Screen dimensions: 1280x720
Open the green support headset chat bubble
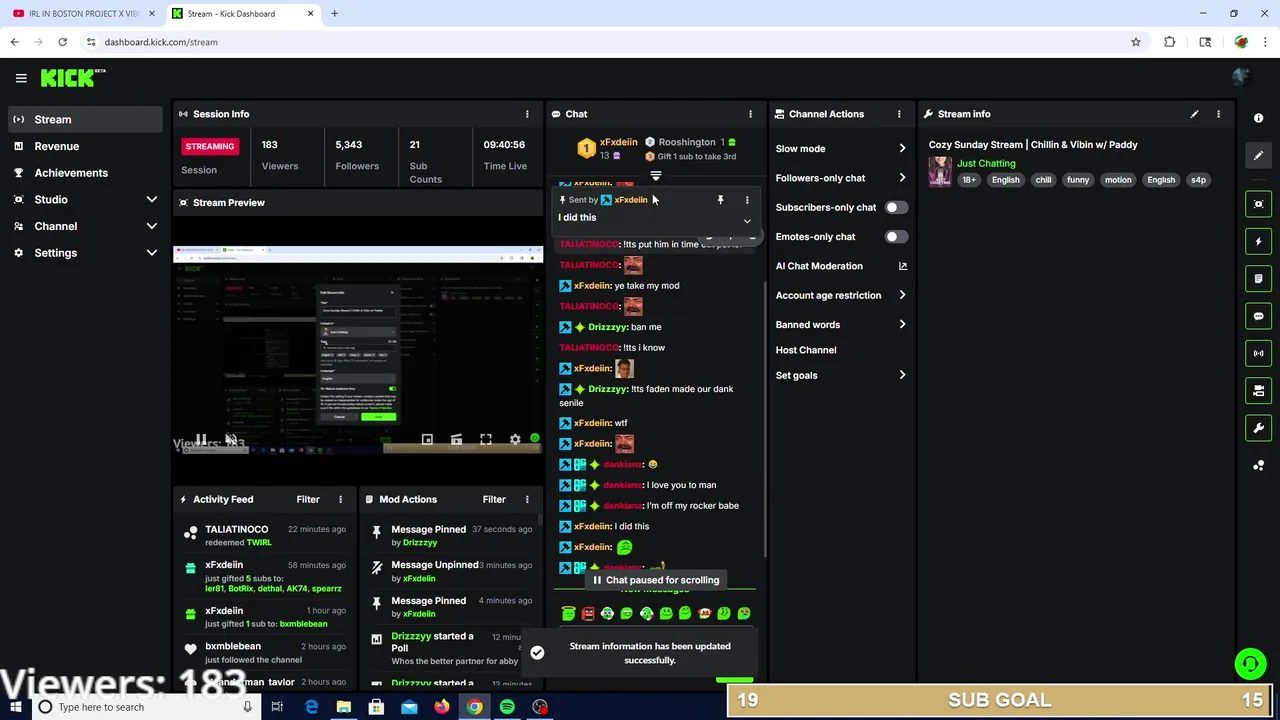tap(1250, 664)
